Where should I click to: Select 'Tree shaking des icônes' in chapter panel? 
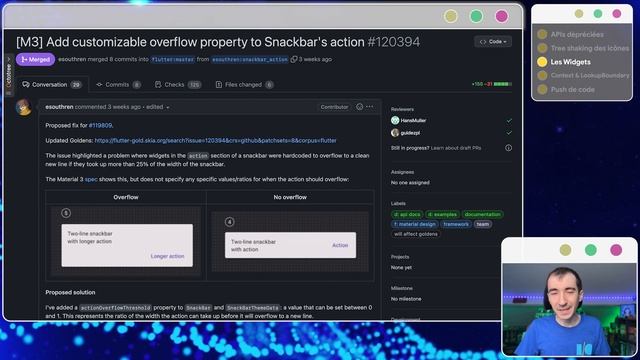[x=589, y=48]
